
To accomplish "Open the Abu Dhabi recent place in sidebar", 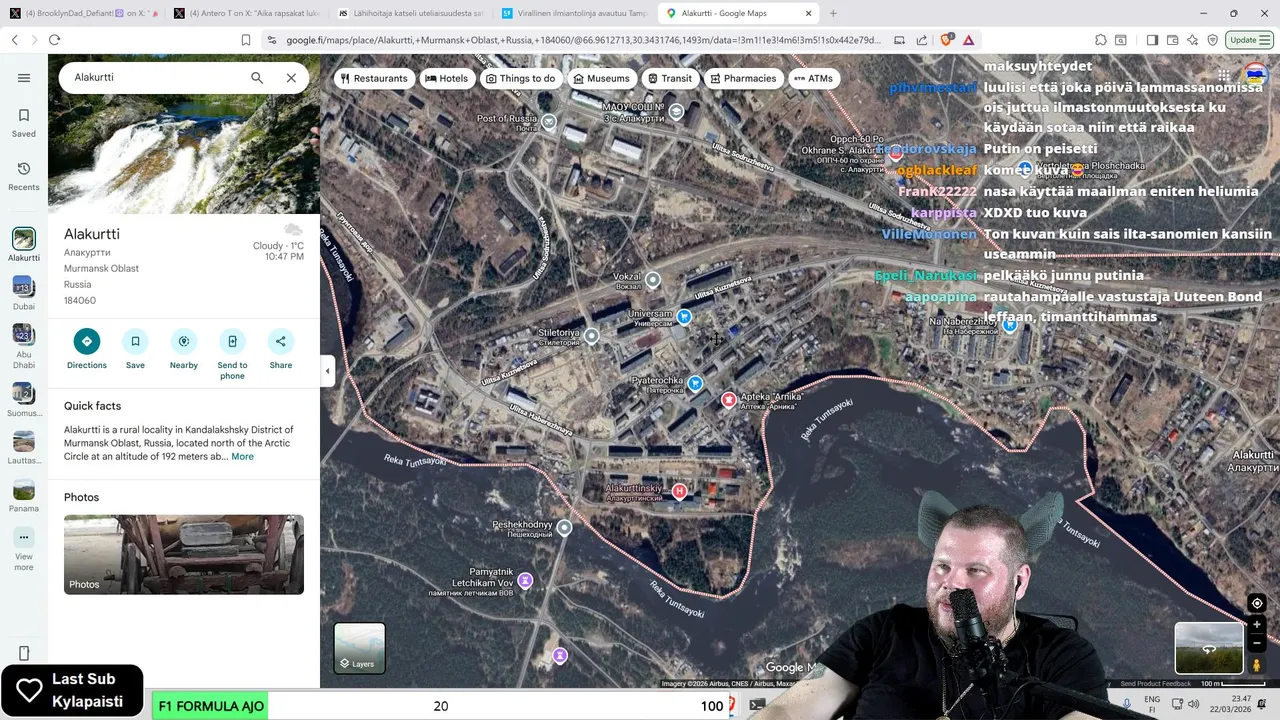I will (x=24, y=346).
